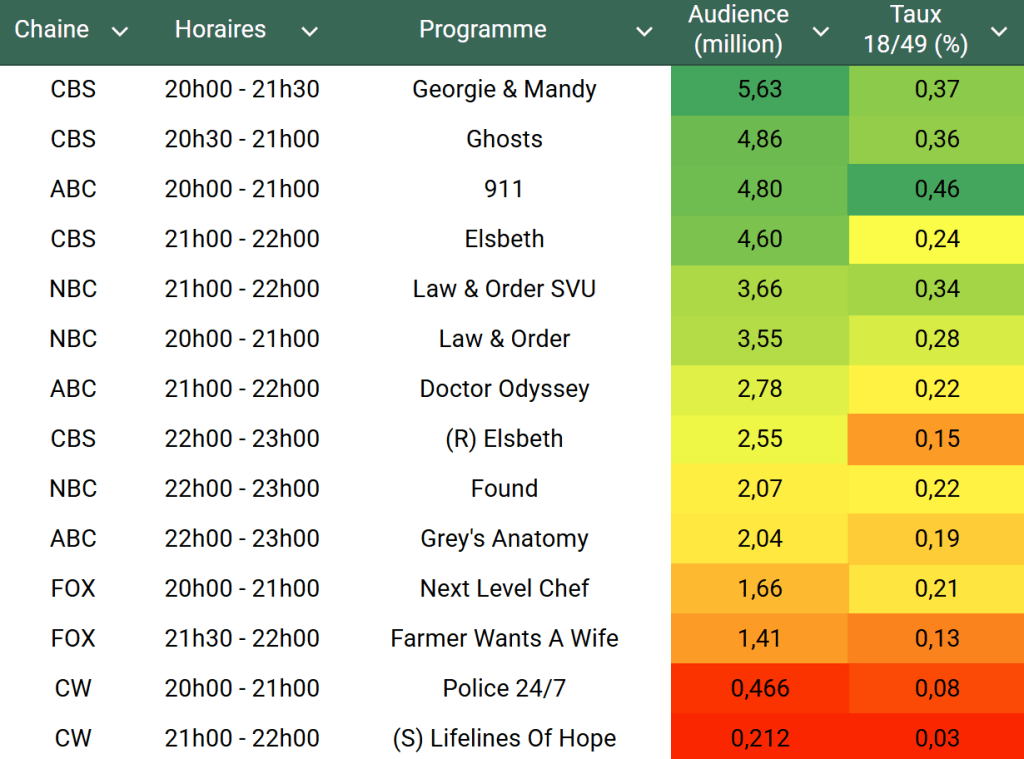Select the Grey's Anatomy programme cell

(504, 539)
